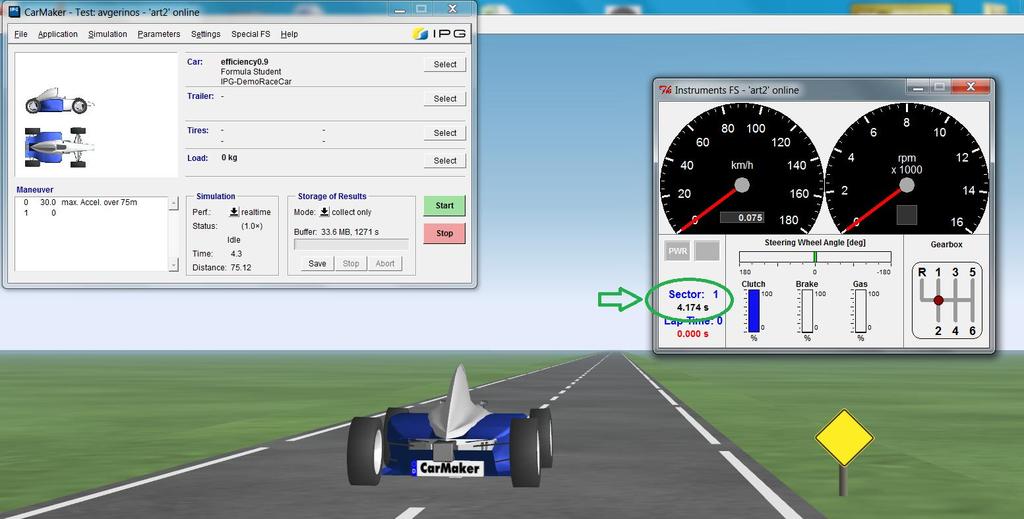The height and width of the screenshot is (519, 1024).
Task: Click the Abort button in storage
Action: [385, 264]
